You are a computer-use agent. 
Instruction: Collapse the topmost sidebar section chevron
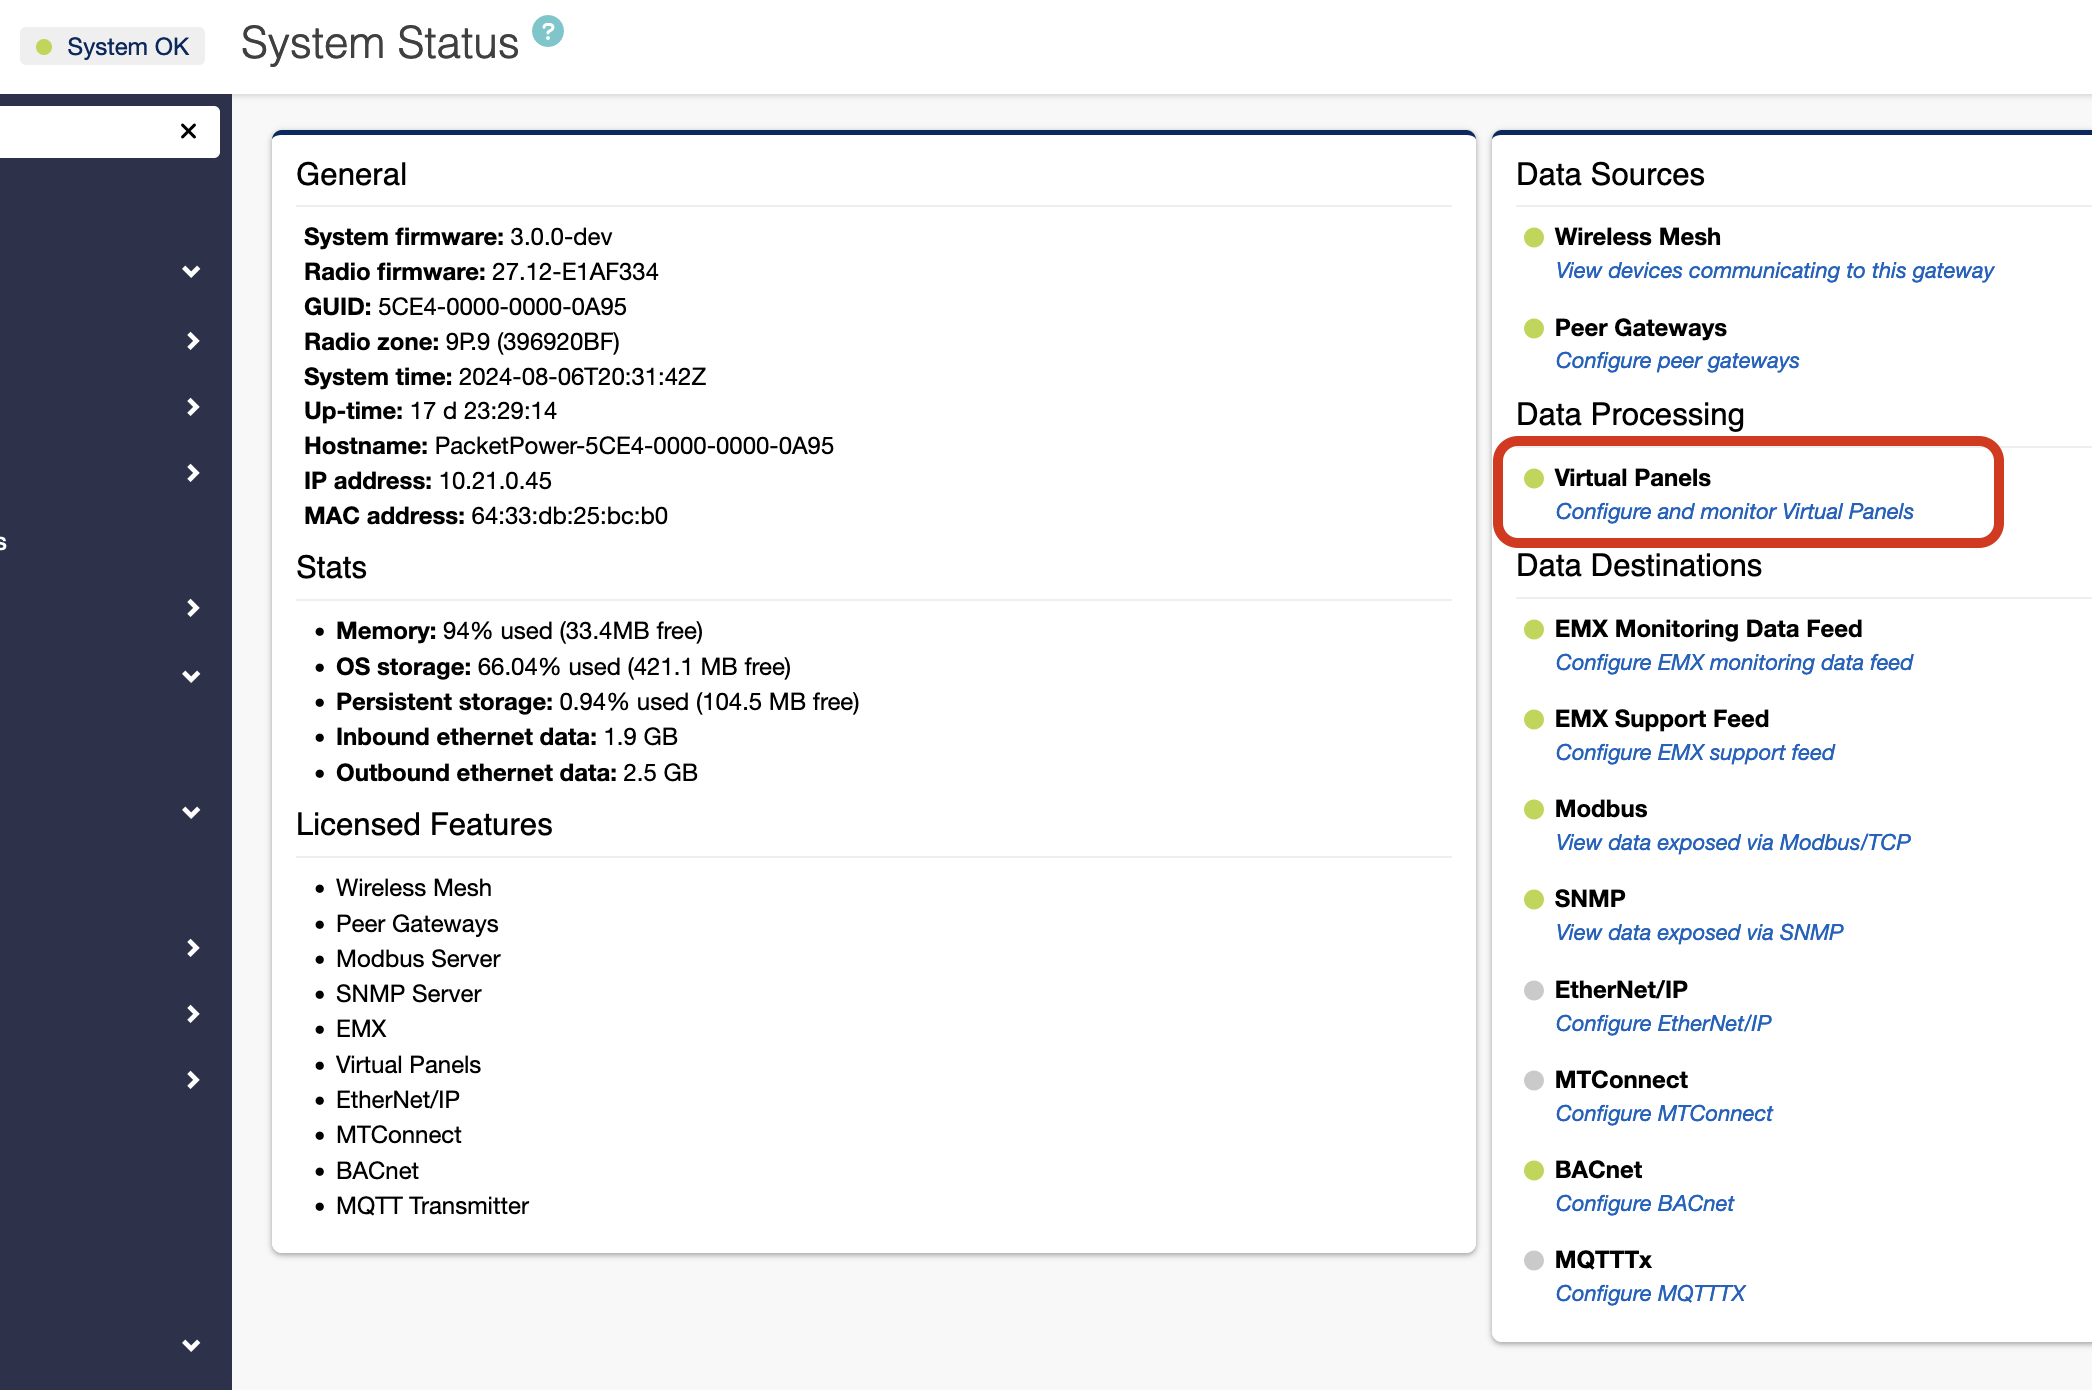coord(190,271)
